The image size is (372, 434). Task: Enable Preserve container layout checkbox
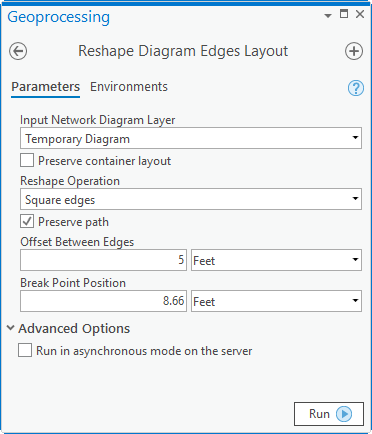click(x=27, y=160)
